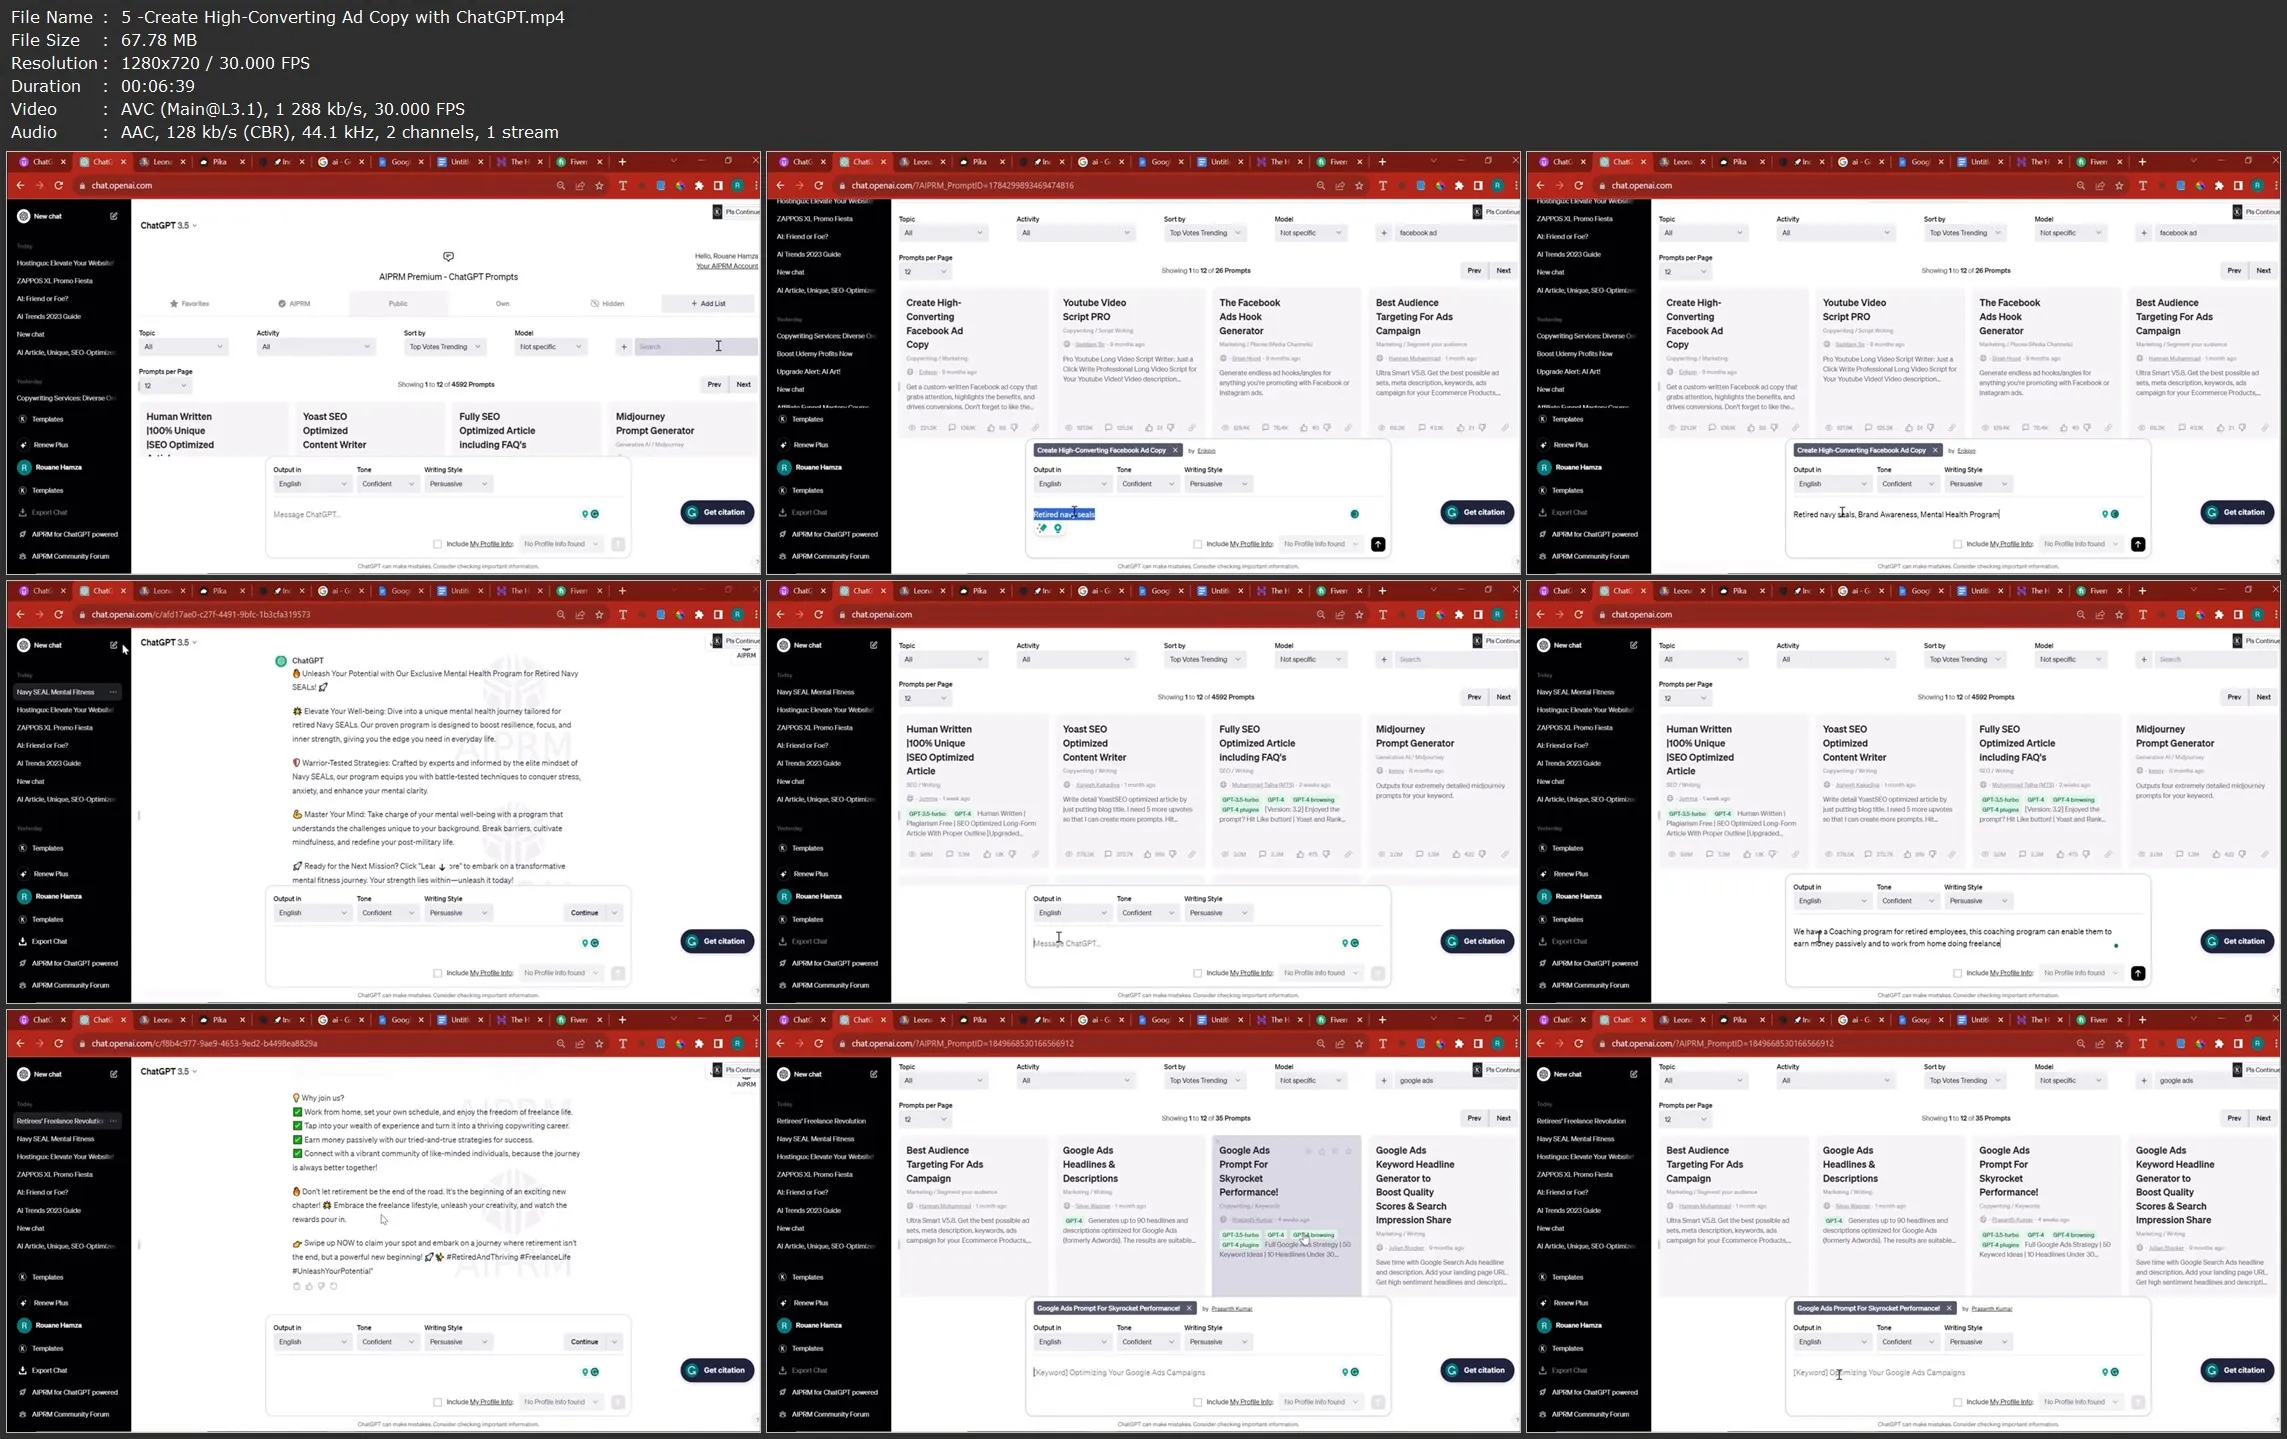Tick Include My Profile Info in 'Coaching program' input frame
Image resolution: width=2287 pixels, height=1439 pixels.
tap(1957, 973)
